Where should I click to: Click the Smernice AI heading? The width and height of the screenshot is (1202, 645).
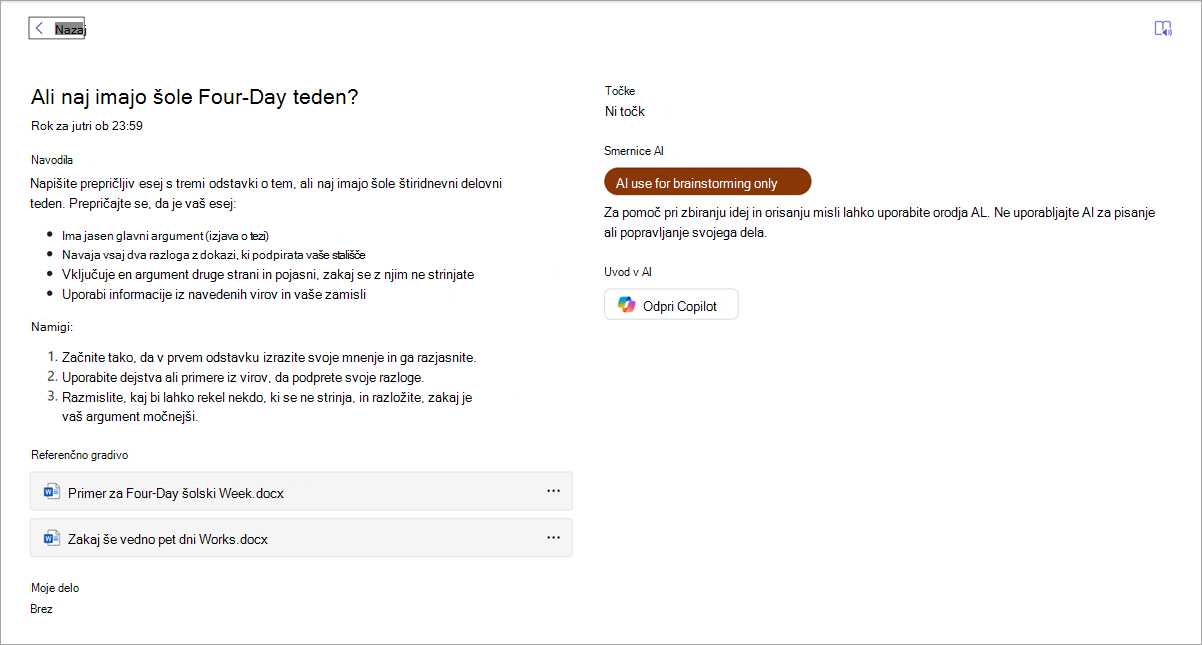(x=634, y=151)
